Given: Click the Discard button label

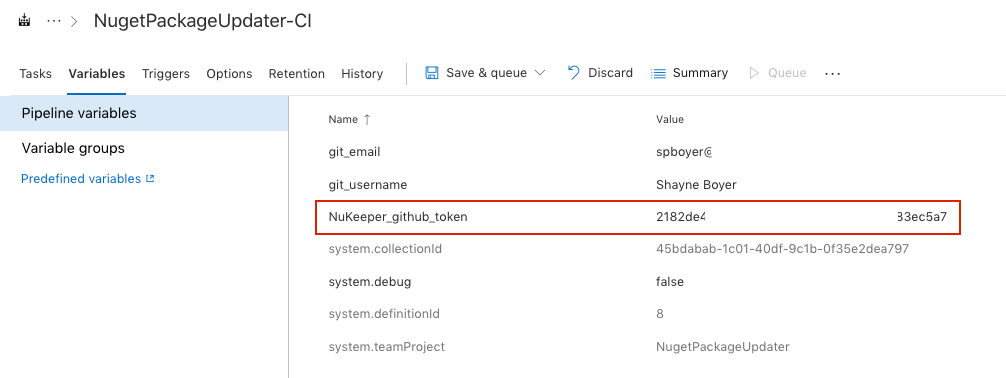Looking at the screenshot, I should [x=610, y=73].
